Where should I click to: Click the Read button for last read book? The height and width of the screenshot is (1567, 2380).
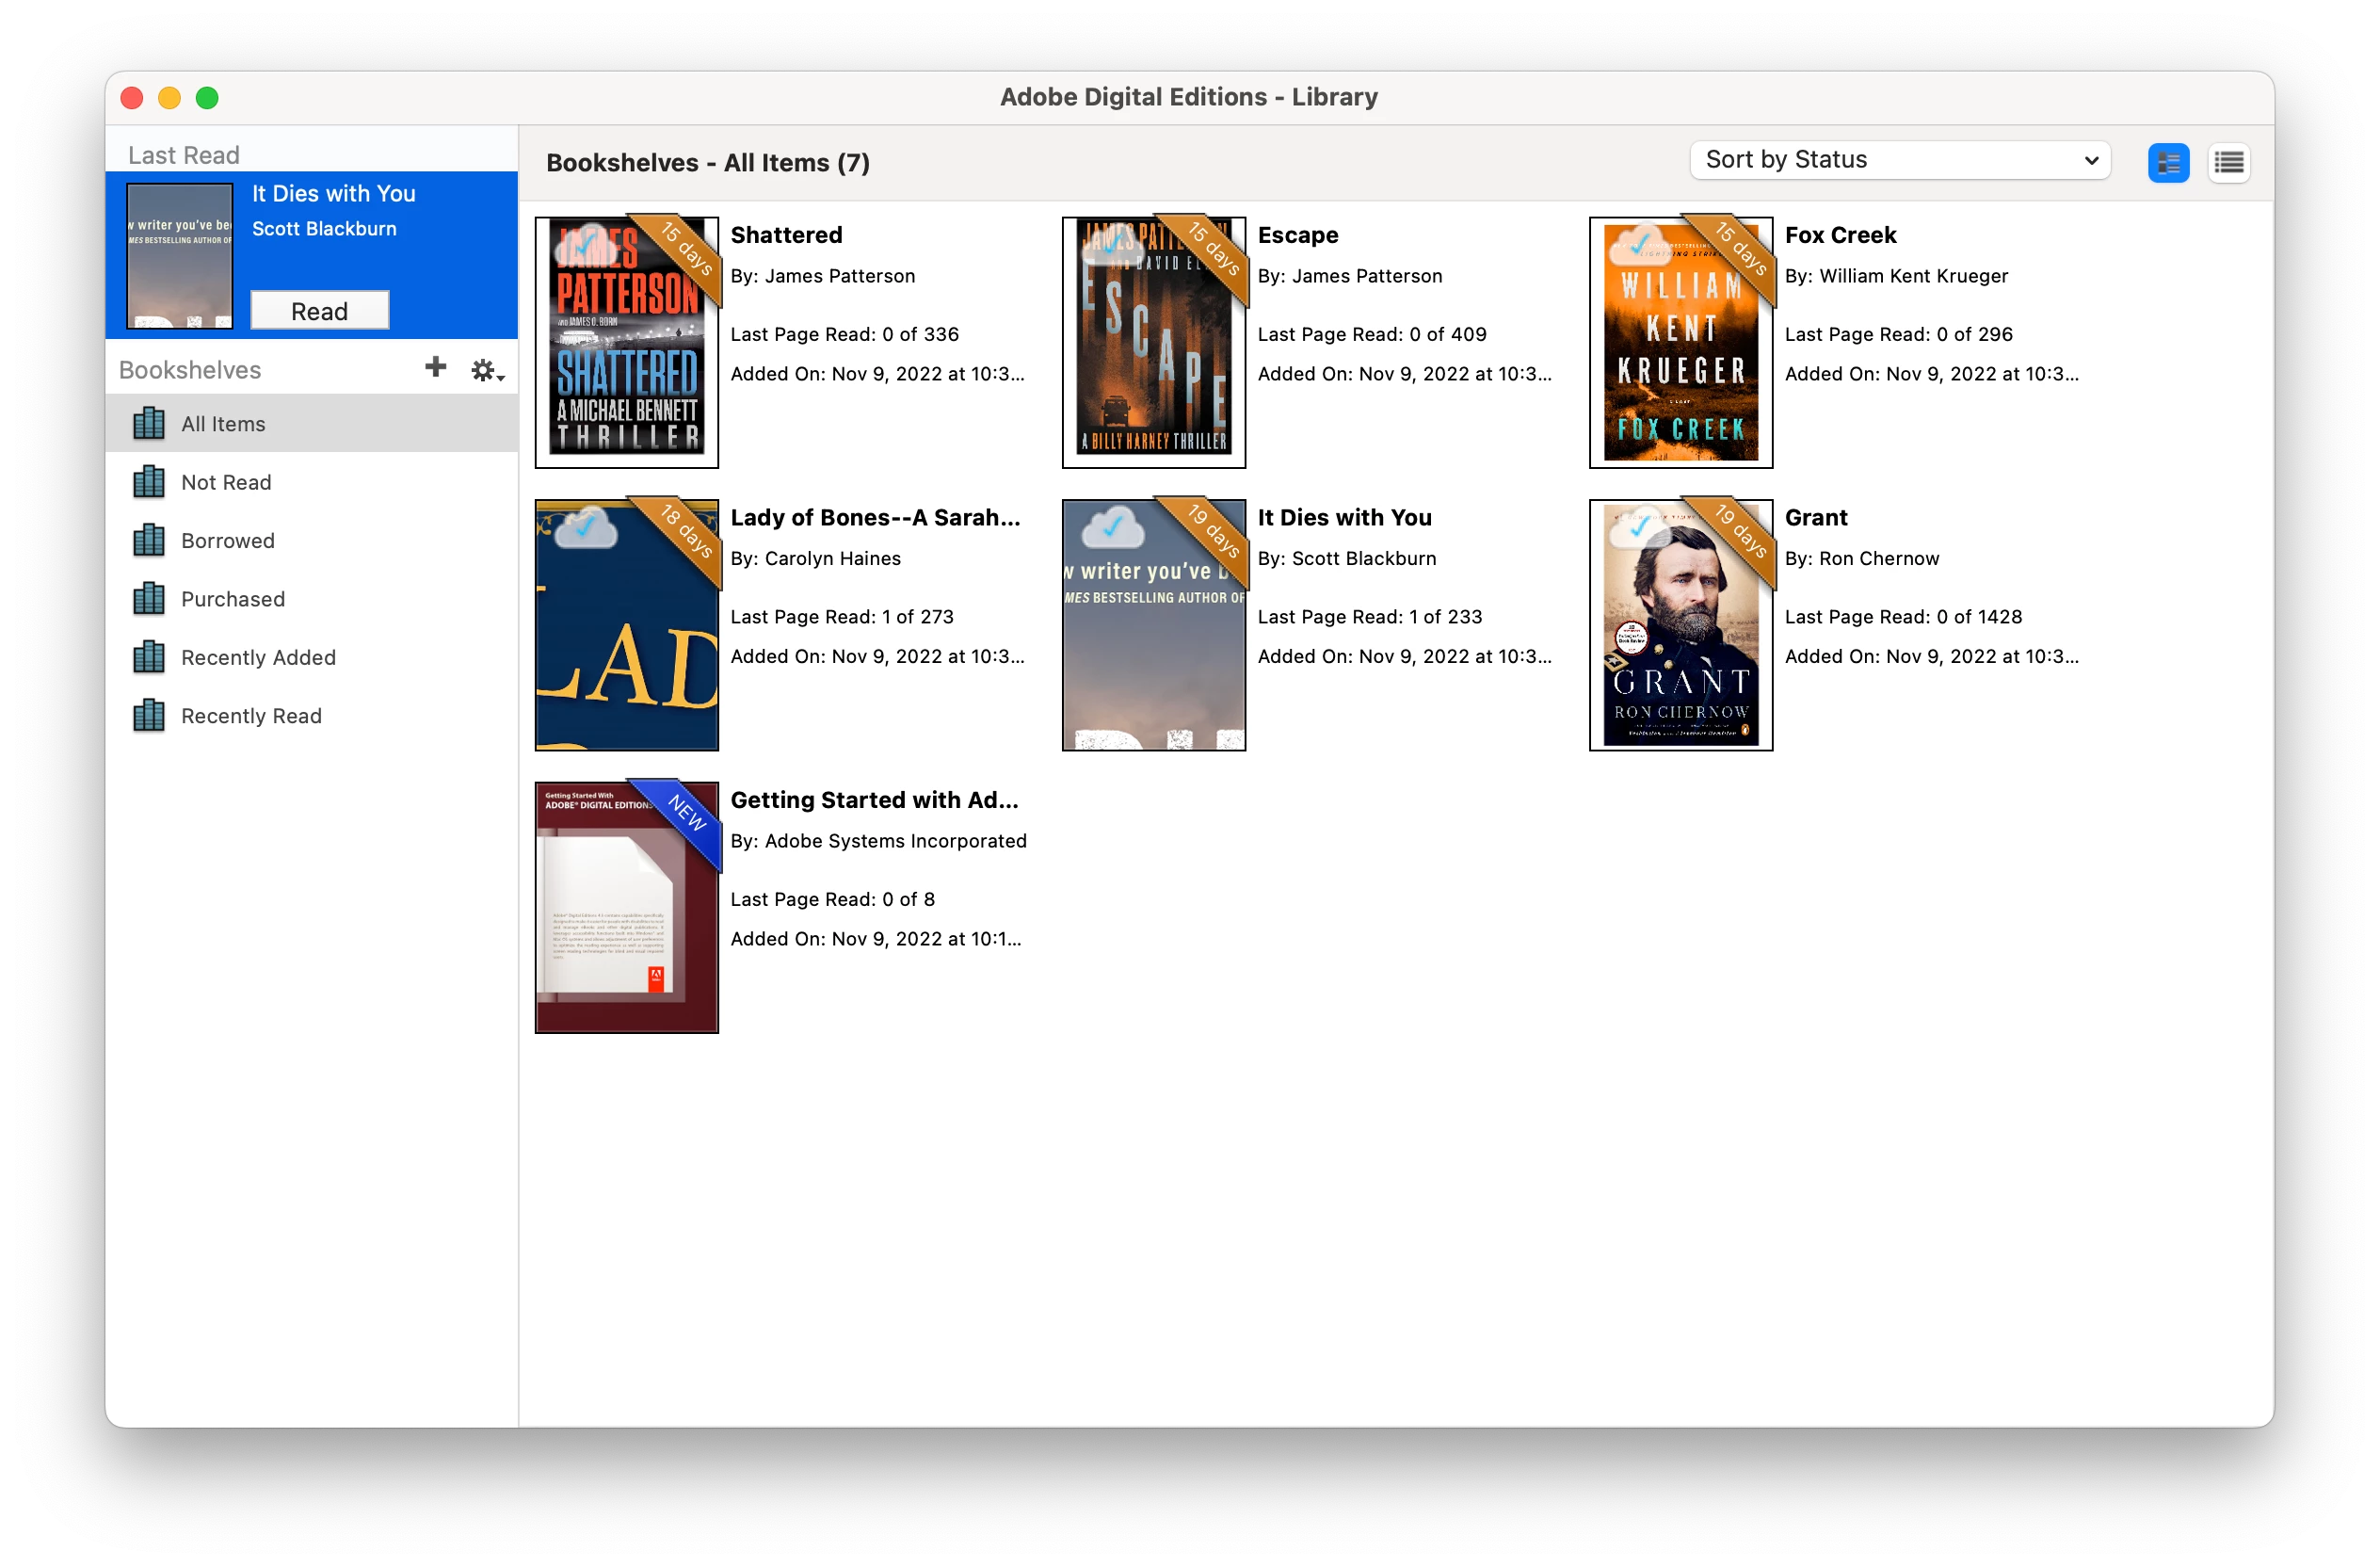tap(319, 311)
